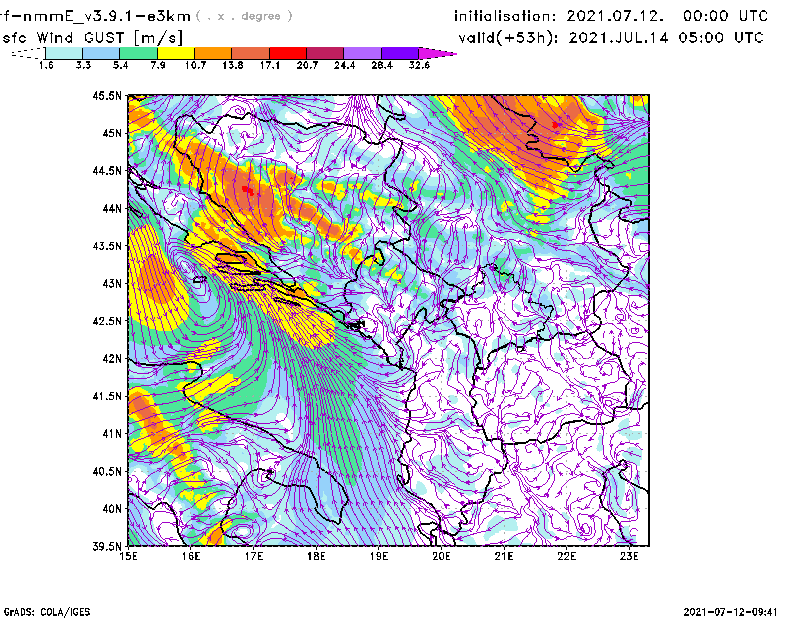
Task: Click the dashed white arrow below 1.6
Action: [x=28, y=53]
